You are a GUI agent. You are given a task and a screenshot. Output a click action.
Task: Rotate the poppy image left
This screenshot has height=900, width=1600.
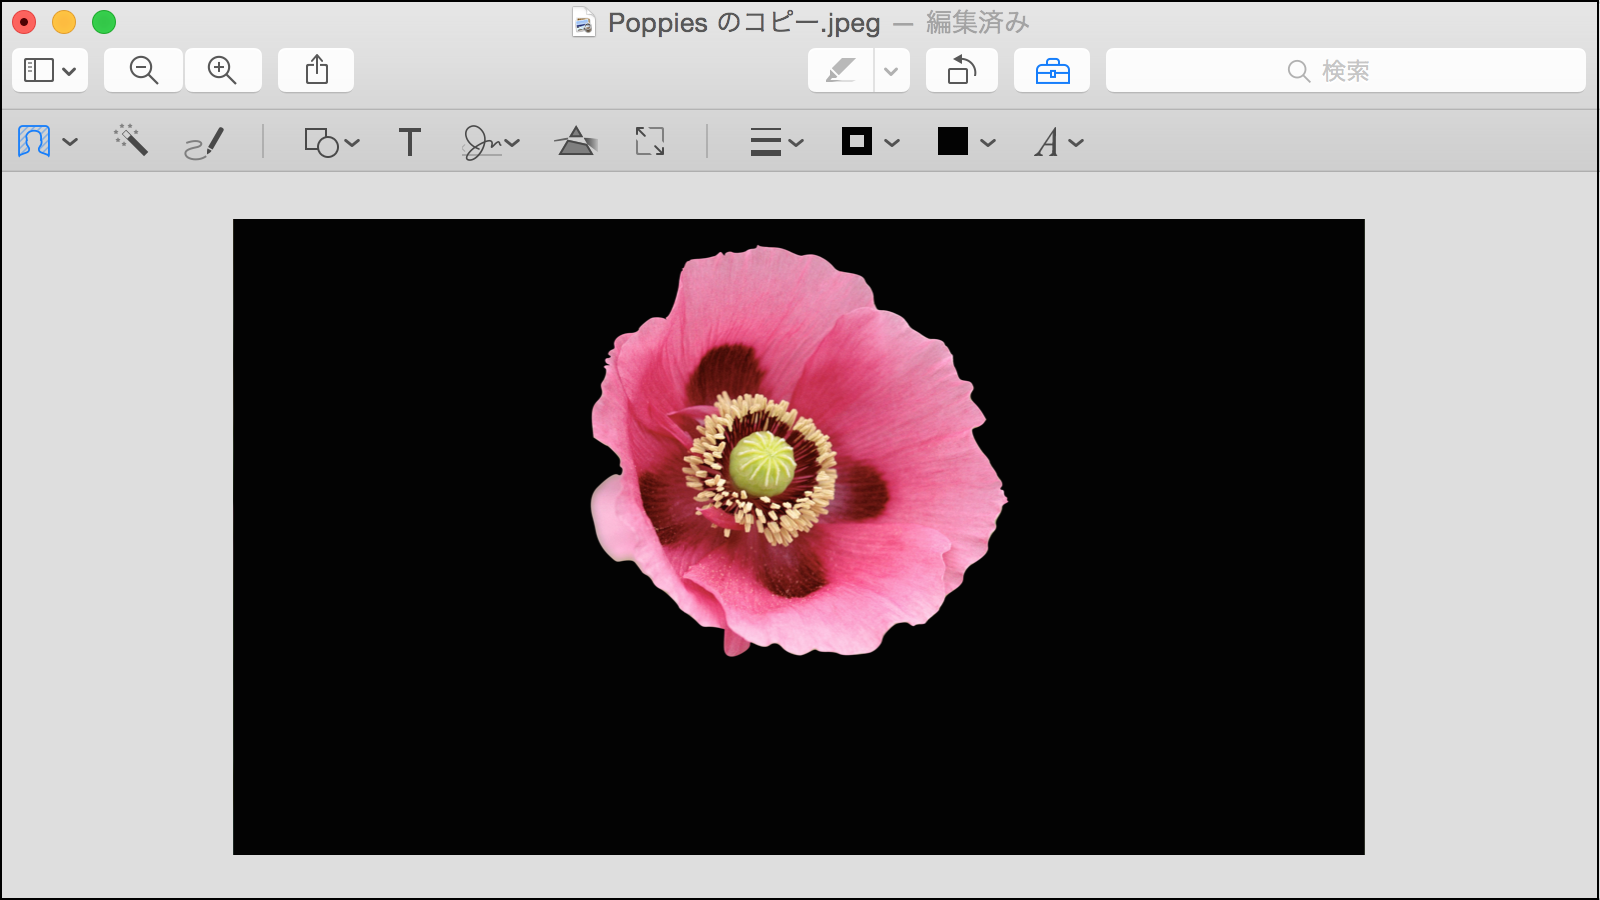point(960,70)
